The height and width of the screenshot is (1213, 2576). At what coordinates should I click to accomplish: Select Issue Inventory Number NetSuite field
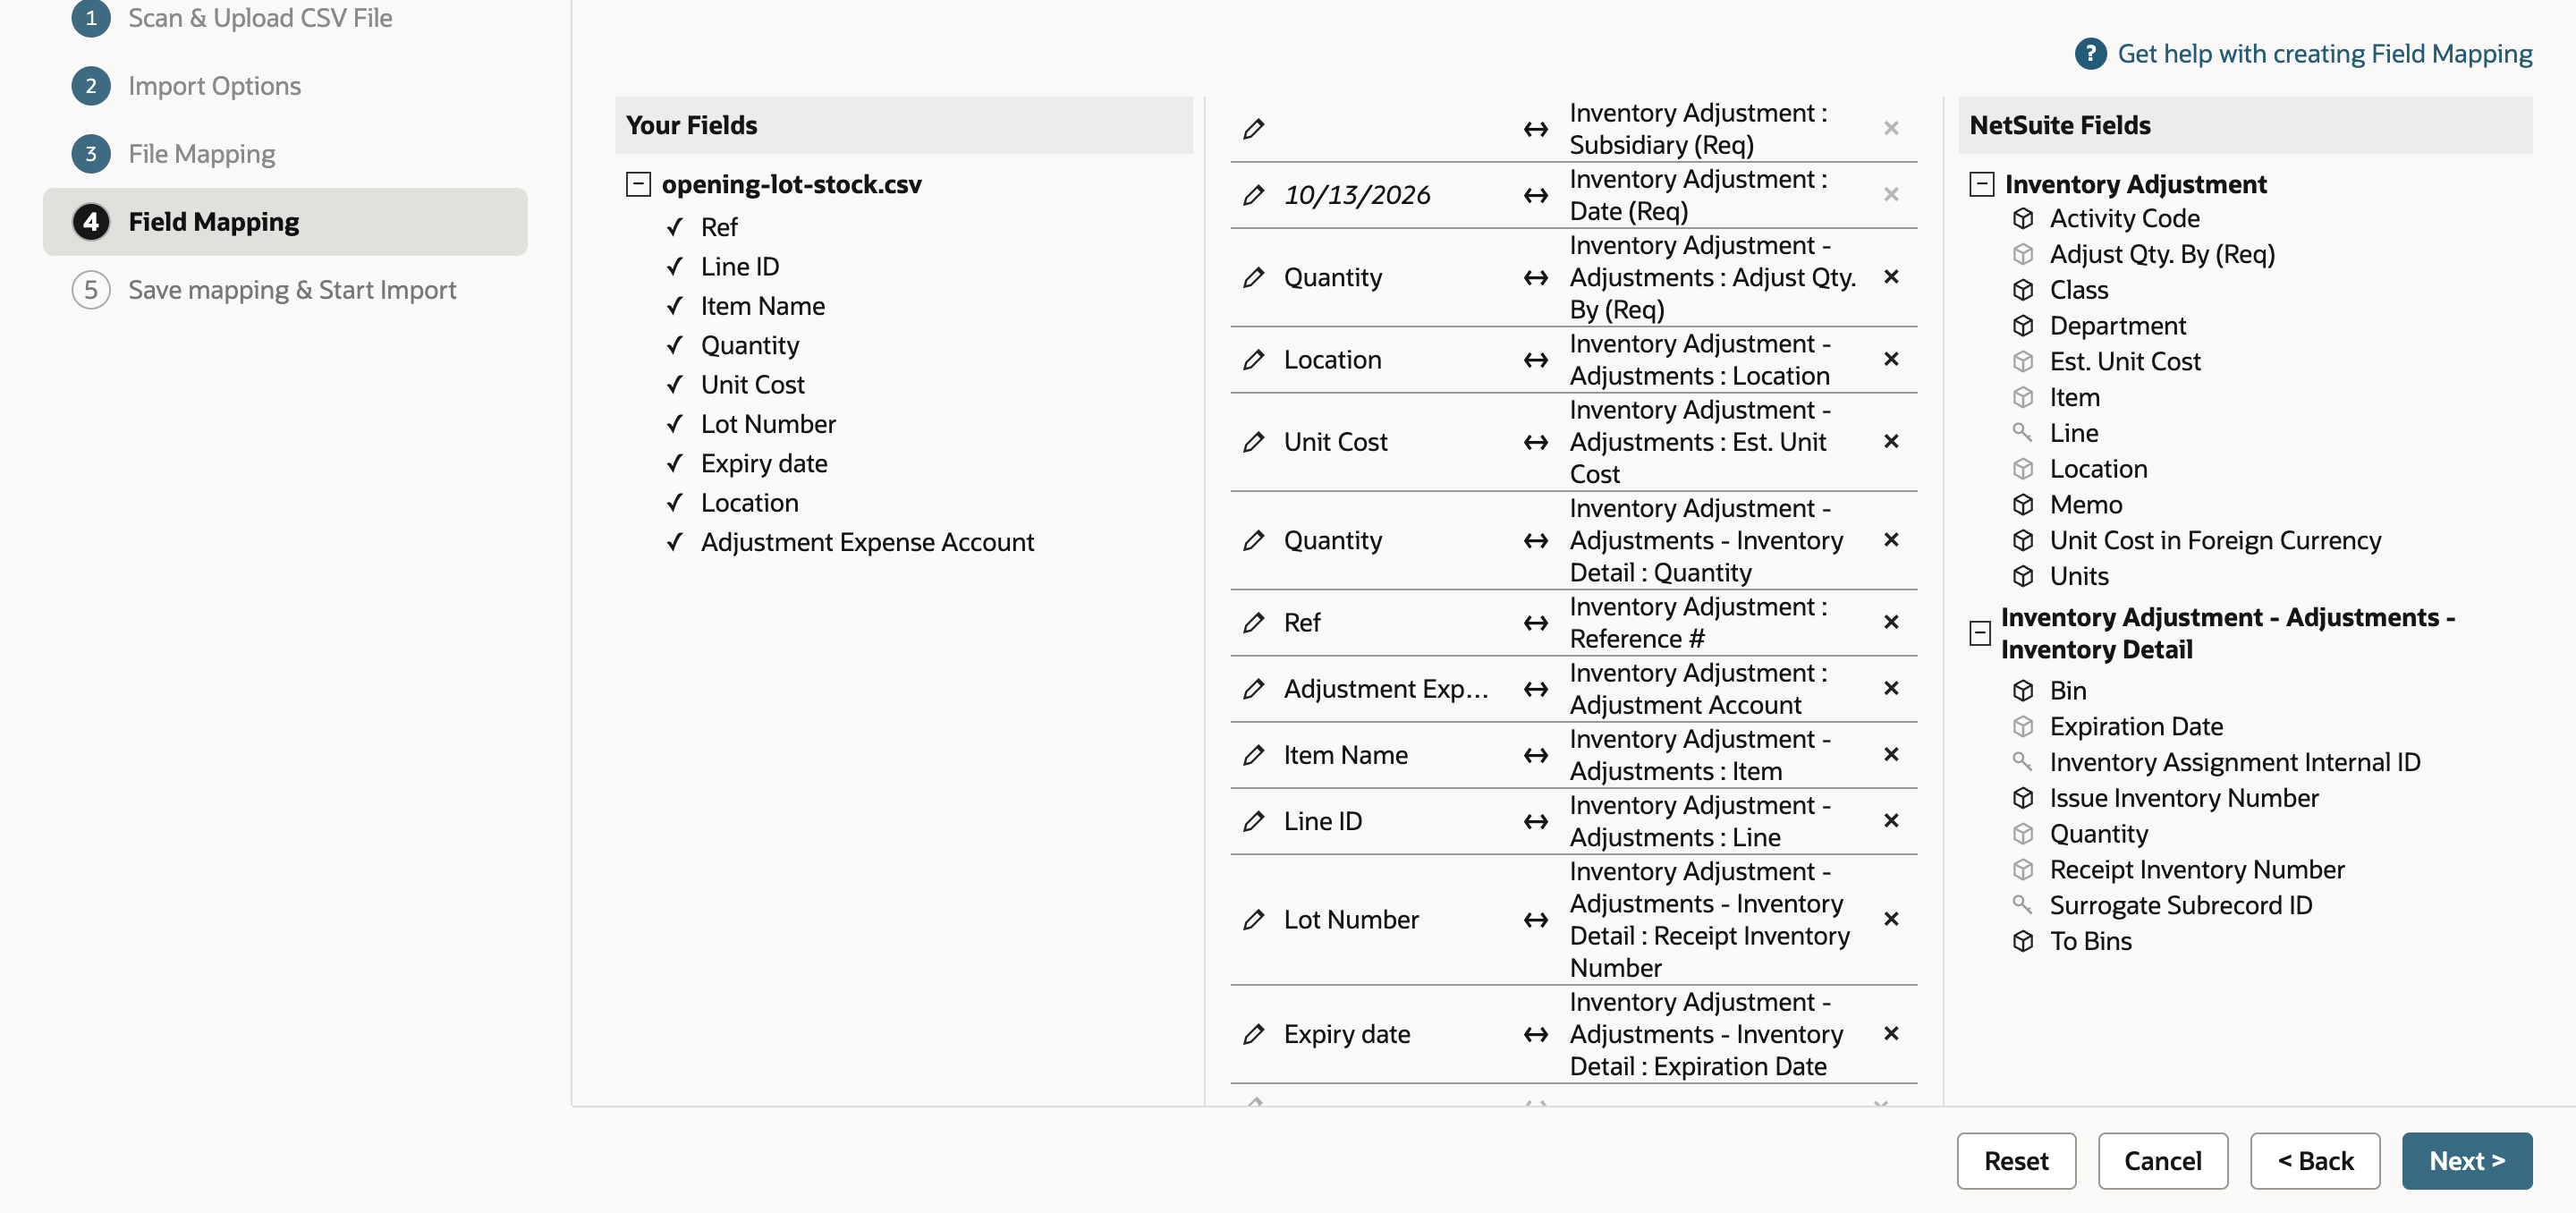(2184, 798)
